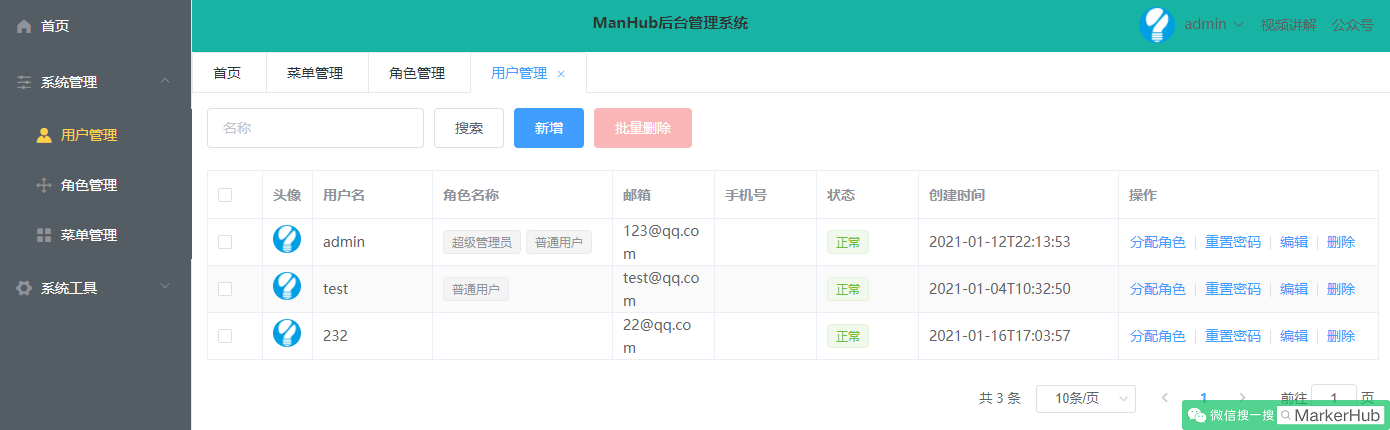The image size is (1390, 430).
Task: Click the 正常 status tag for admin
Action: click(848, 242)
